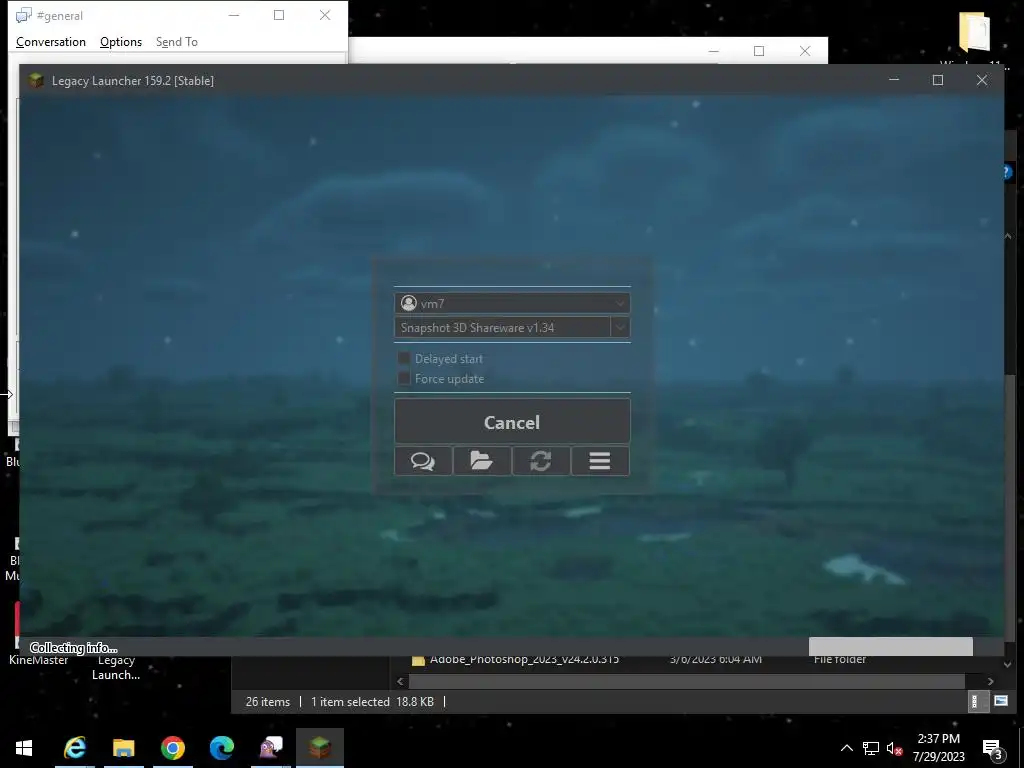Launch Internet Explorer from taskbar

pyautogui.click(x=74, y=748)
